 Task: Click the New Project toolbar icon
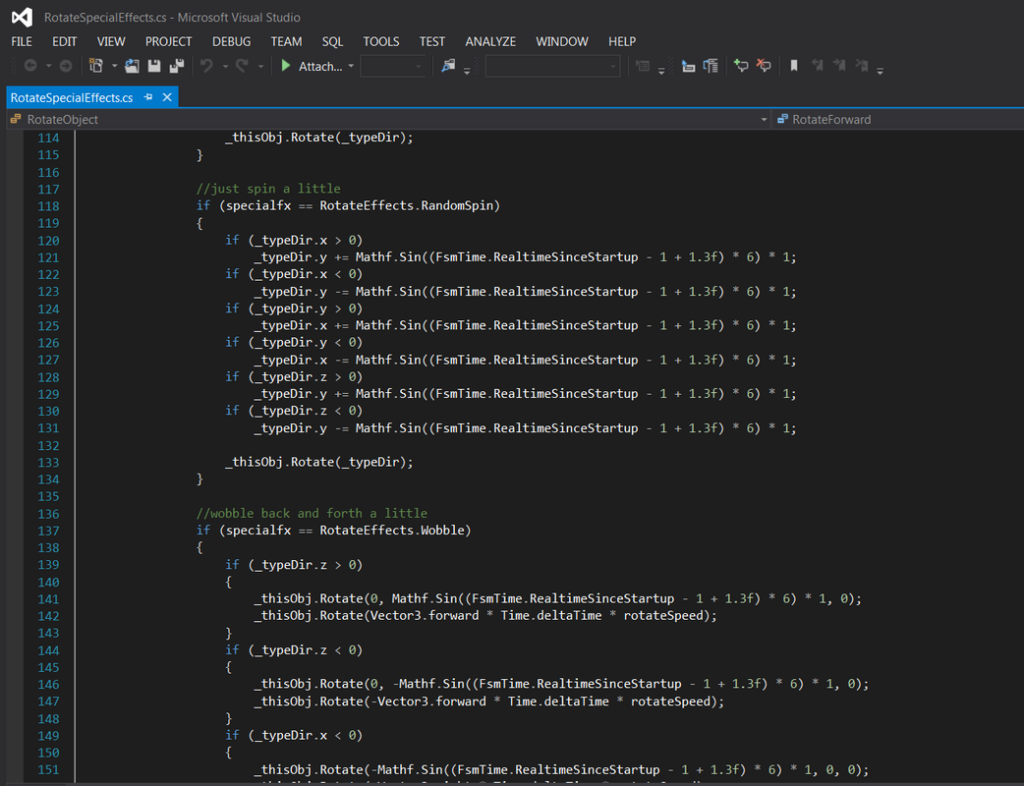tap(96, 66)
